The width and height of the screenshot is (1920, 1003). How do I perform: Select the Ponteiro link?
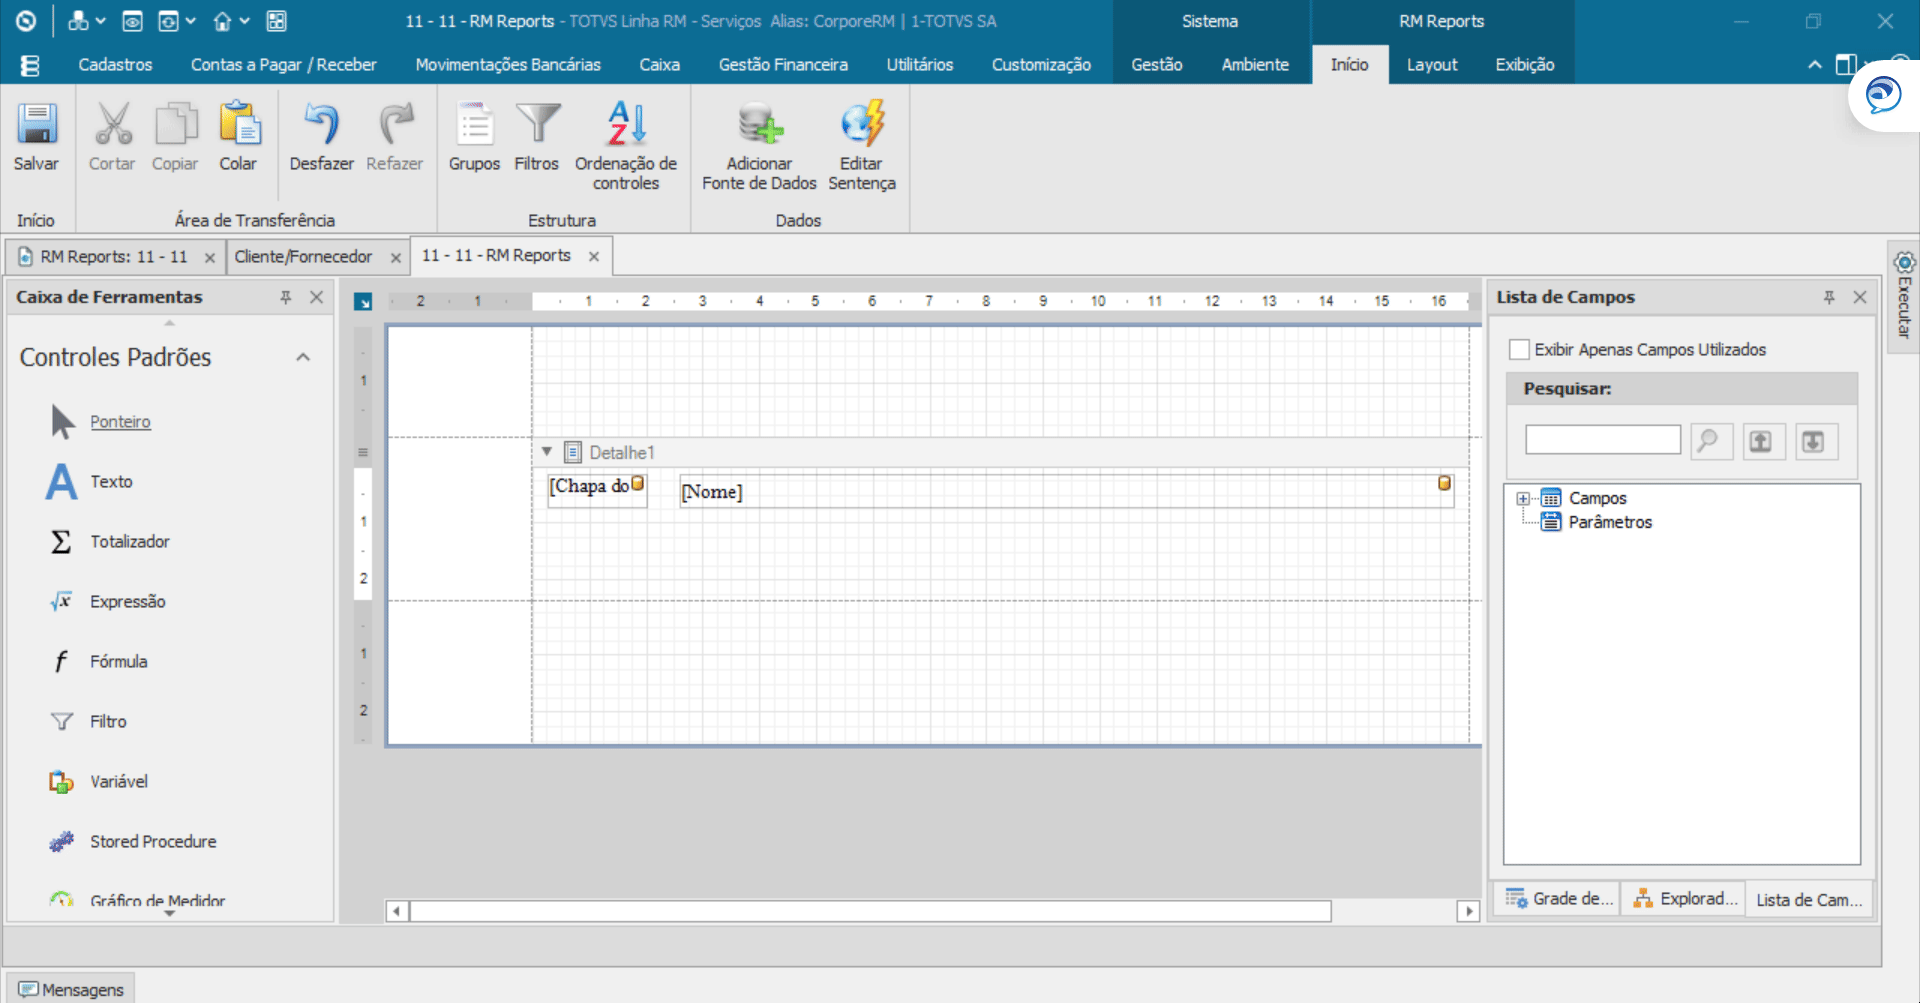tap(120, 422)
